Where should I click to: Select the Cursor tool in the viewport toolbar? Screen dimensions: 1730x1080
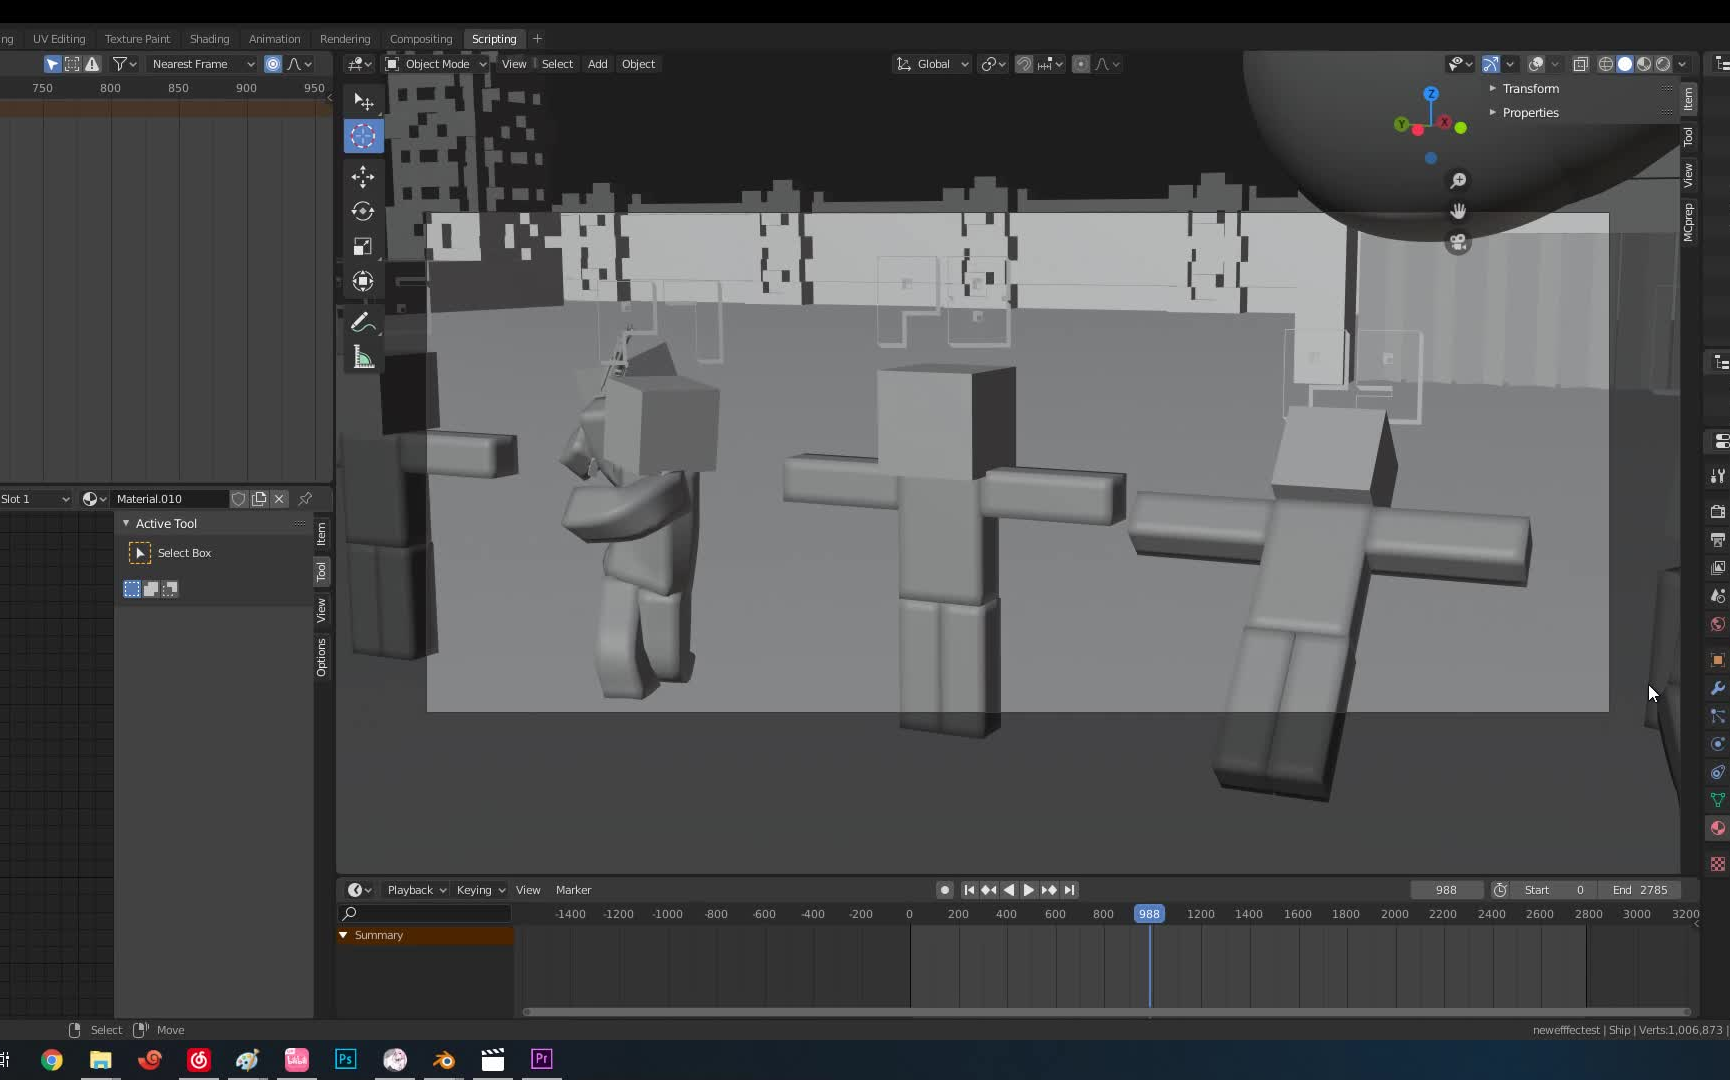coord(363,136)
